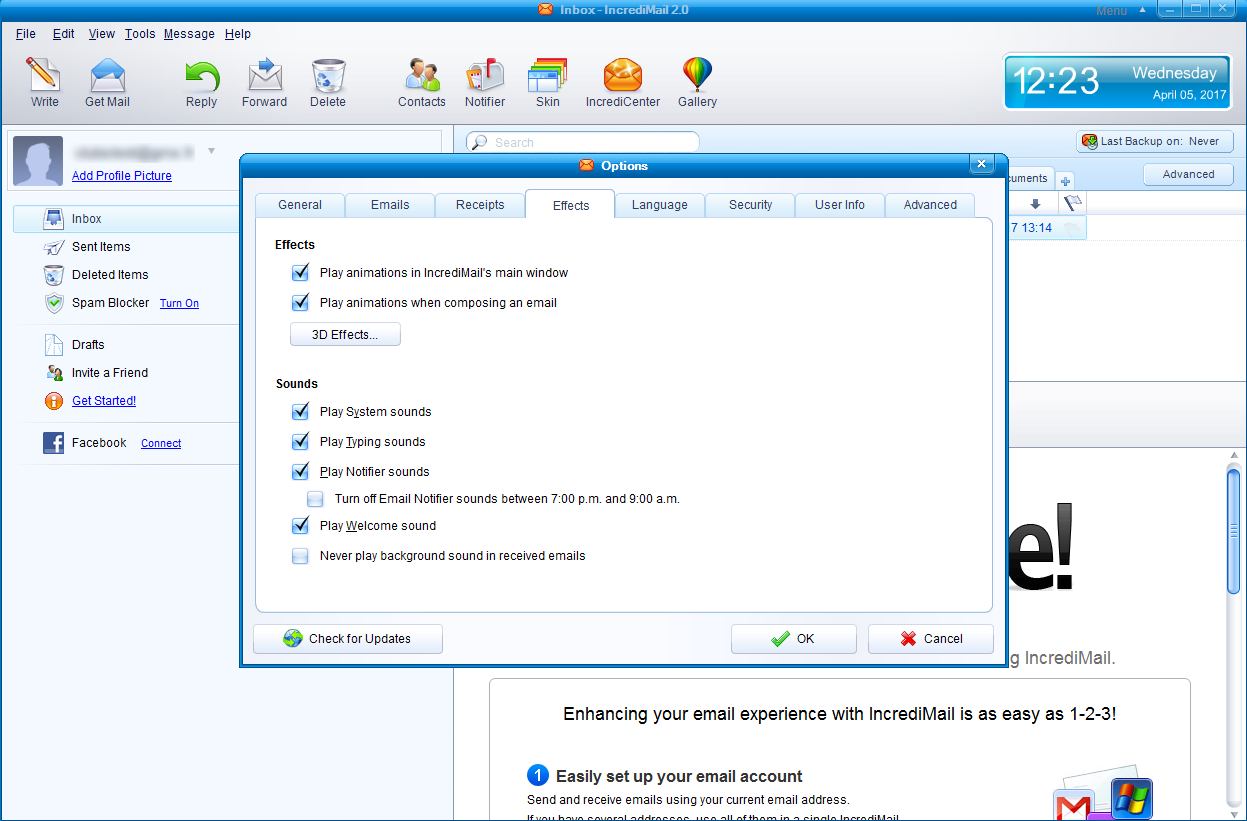Click inside the Search field
Viewport: 1247px width, 821px height.
click(x=590, y=143)
